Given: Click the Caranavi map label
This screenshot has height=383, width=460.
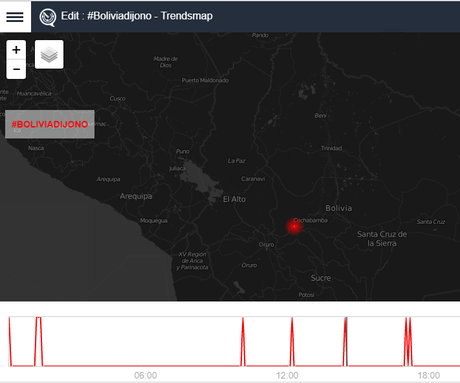Looking at the screenshot, I should coord(253,179).
